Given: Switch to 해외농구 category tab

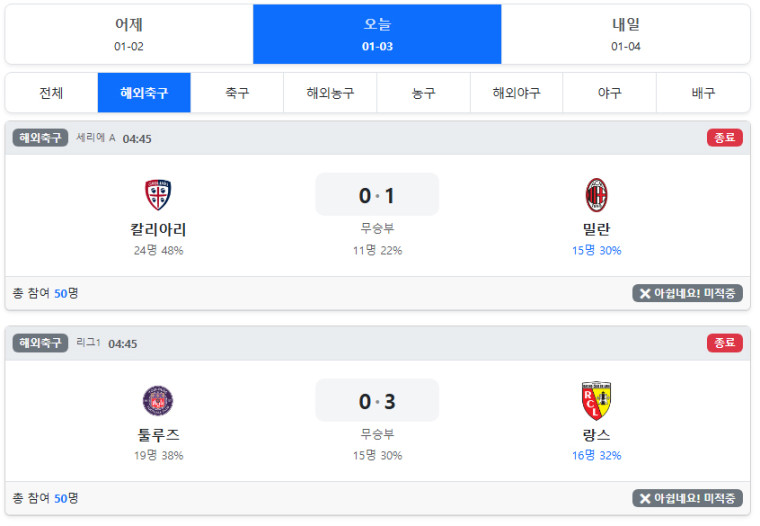Looking at the screenshot, I should tap(330, 93).
